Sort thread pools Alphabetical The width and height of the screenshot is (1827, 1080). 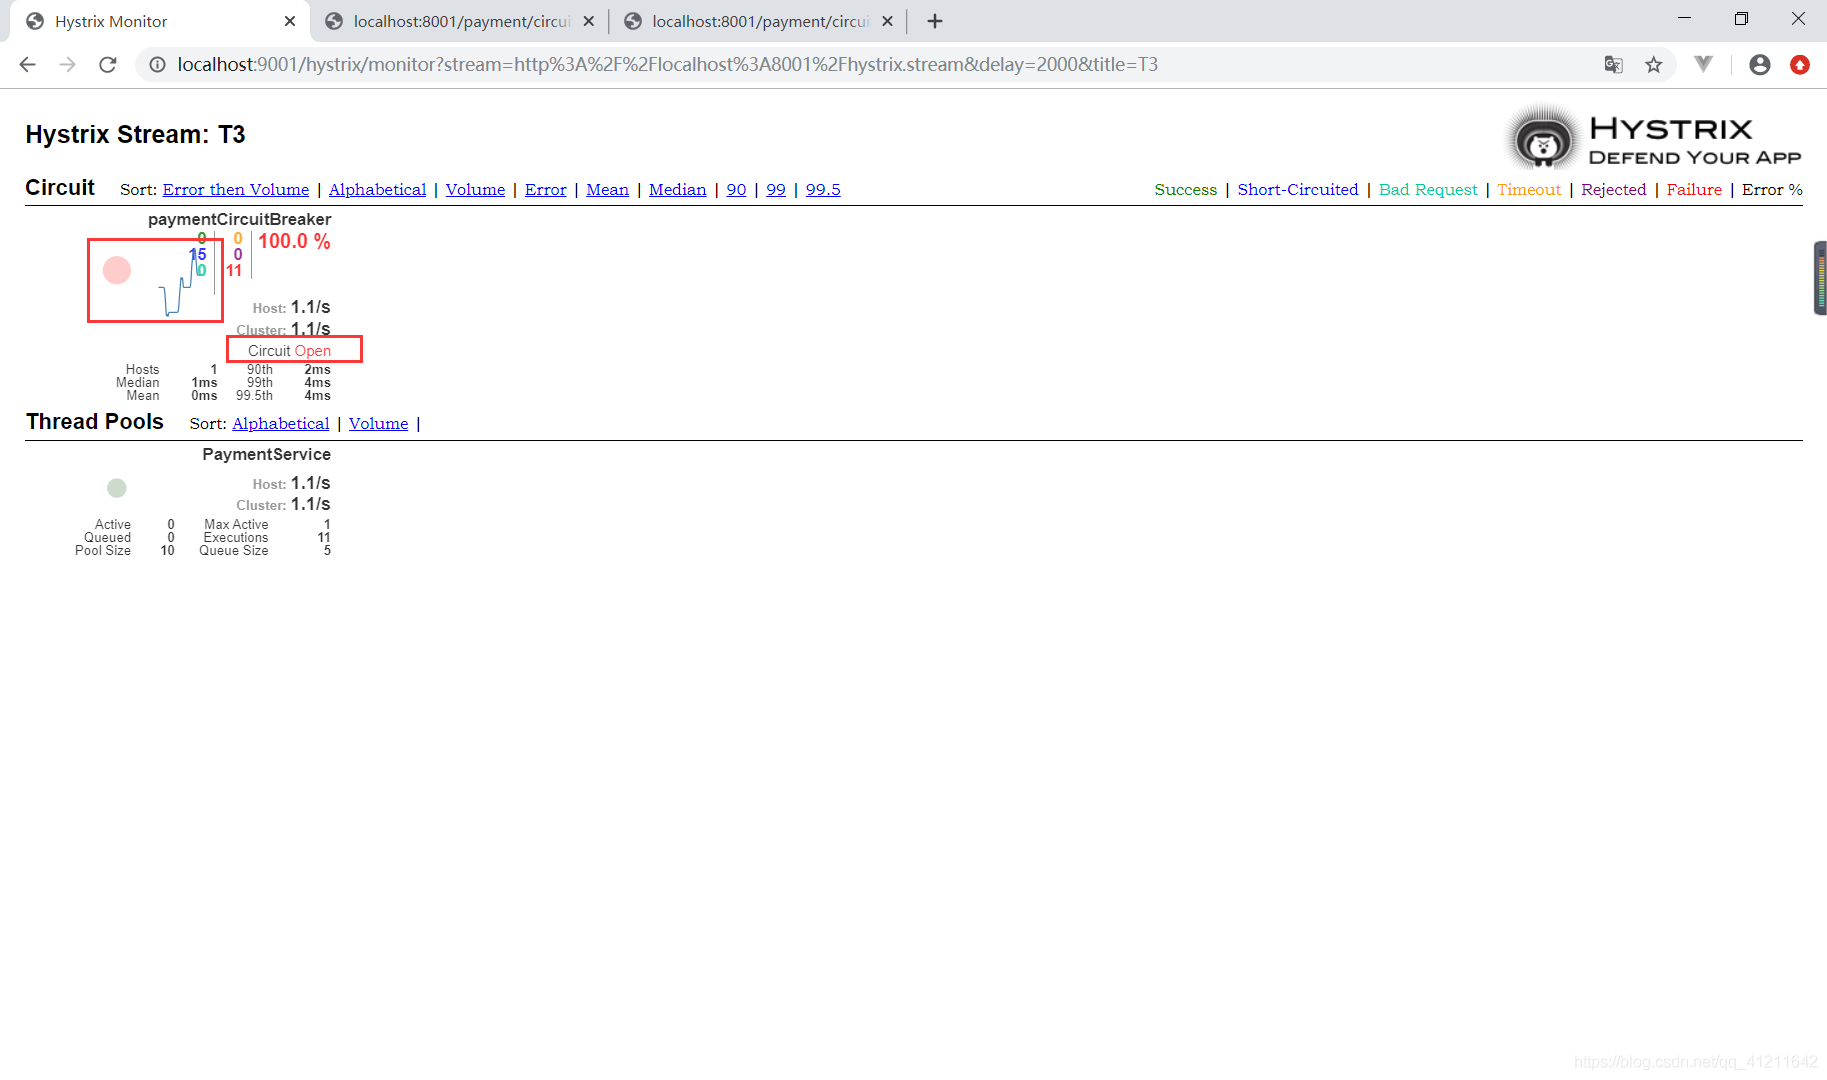pos(280,424)
